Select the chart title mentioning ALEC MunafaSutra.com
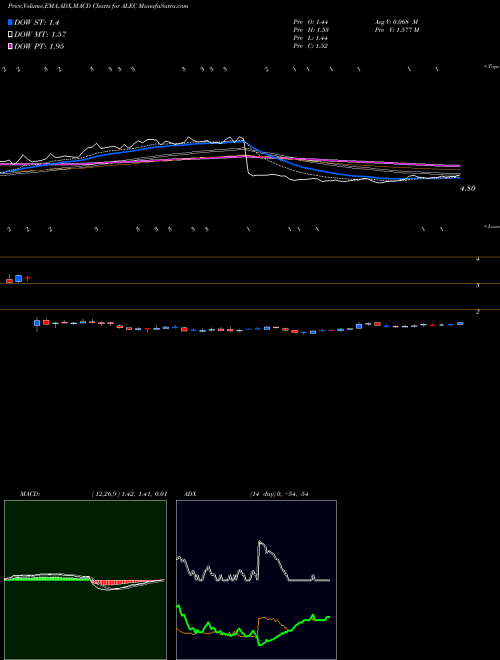Image resolution: width=500 pixels, height=660 pixels. (98, 6)
